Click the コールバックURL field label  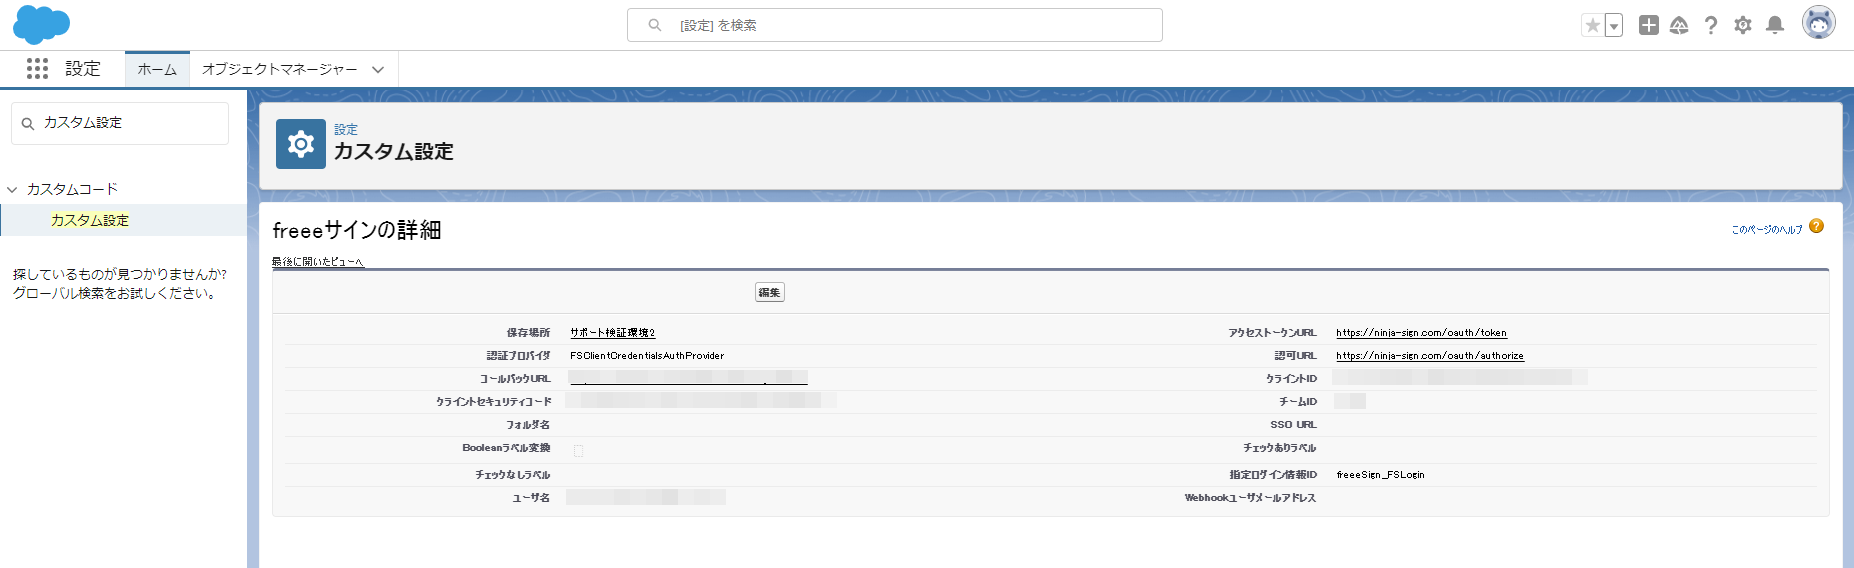[515, 379]
